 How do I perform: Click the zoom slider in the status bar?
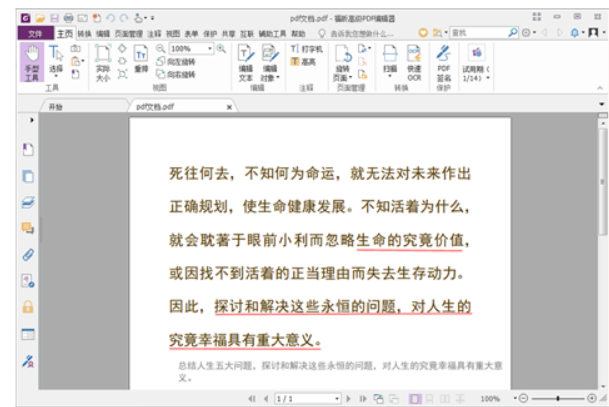point(558,398)
